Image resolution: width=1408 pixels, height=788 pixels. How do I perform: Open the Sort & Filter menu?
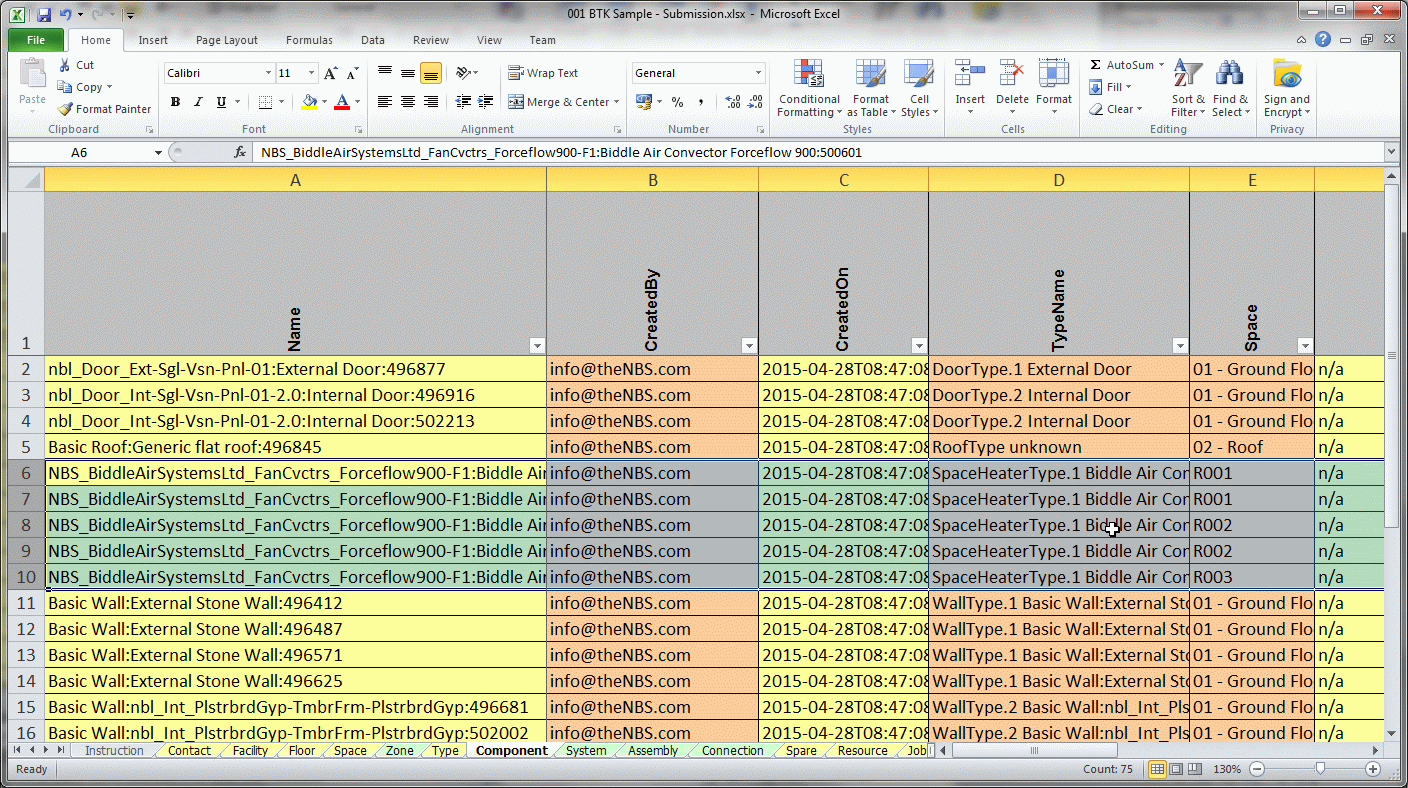pos(1186,88)
